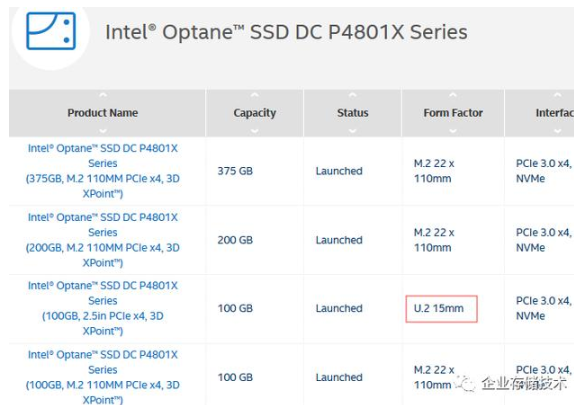
Task: Click PCIe 3.0 x4 NVMe in 2.5in row
Action: (x=544, y=308)
